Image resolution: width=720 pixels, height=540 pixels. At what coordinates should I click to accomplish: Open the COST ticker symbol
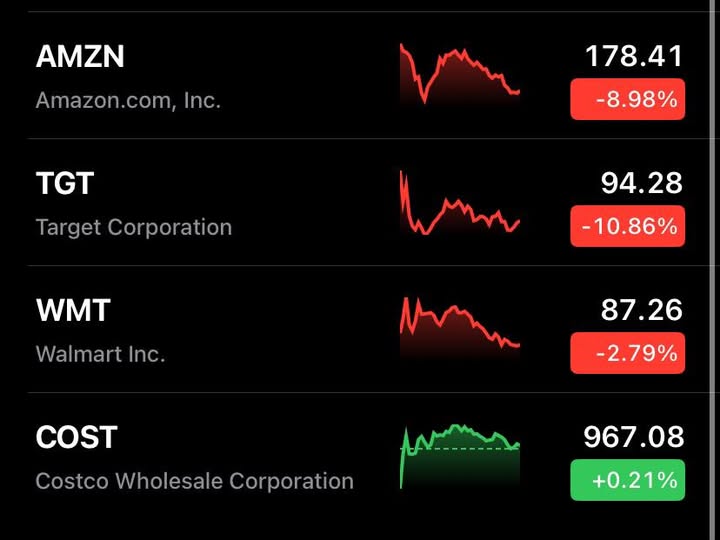click(77, 438)
